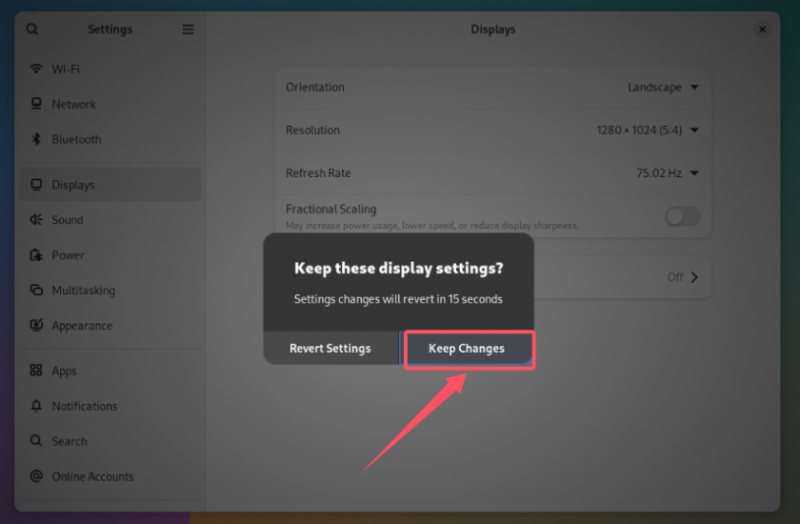The width and height of the screenshot is (800, 524).
Task: Click the Notifications bell icon
Action: [x=36, y=406]
